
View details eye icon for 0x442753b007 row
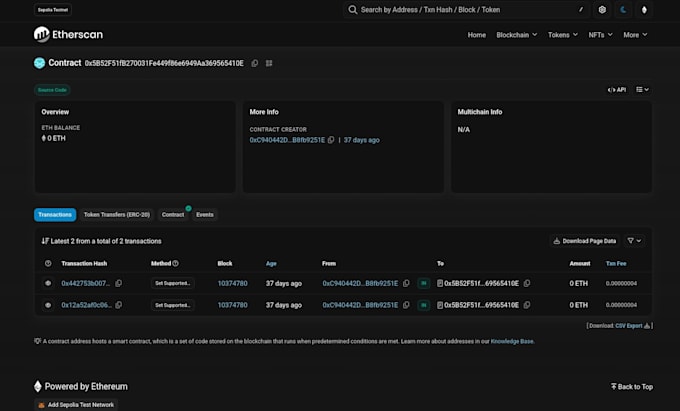click(x=48, y=283)
